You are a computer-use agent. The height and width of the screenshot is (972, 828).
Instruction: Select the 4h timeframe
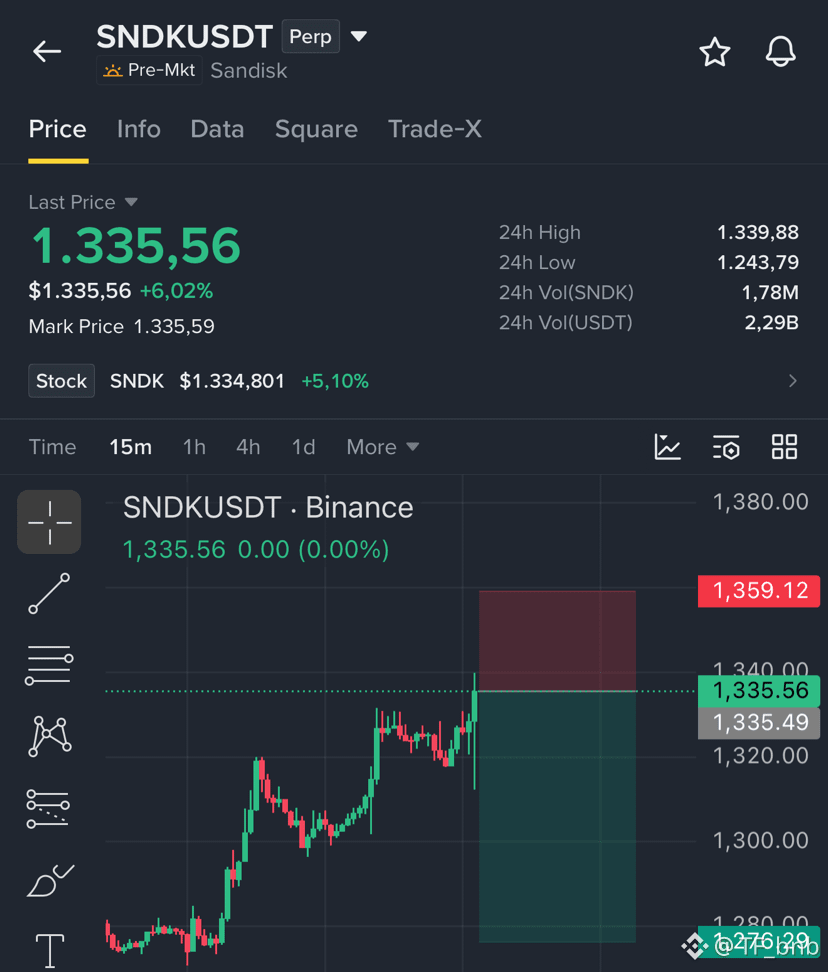pos(248,447)
